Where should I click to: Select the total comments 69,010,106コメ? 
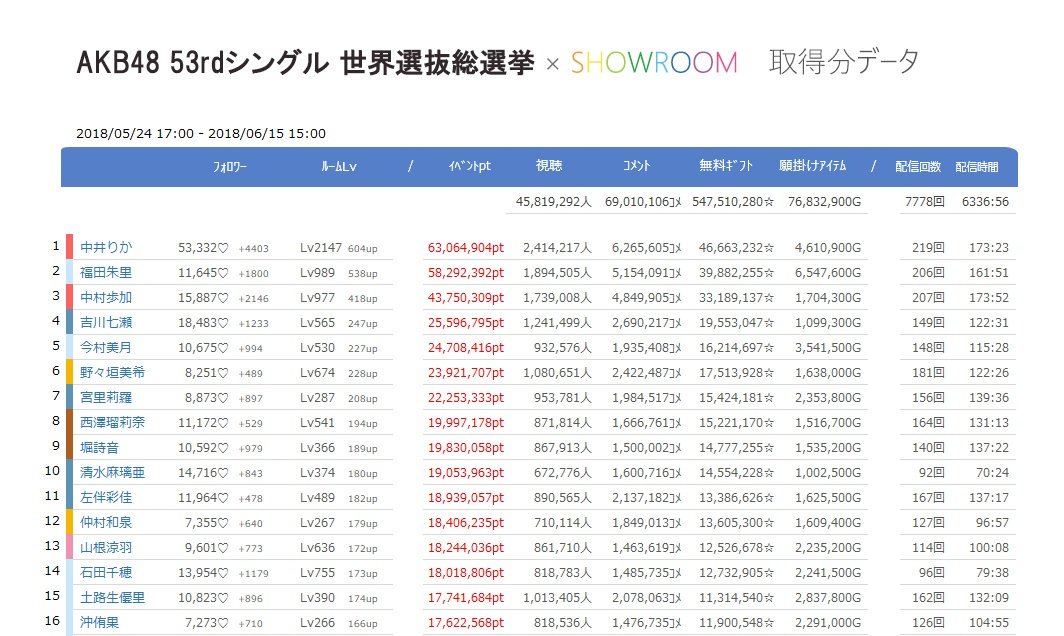643,202
